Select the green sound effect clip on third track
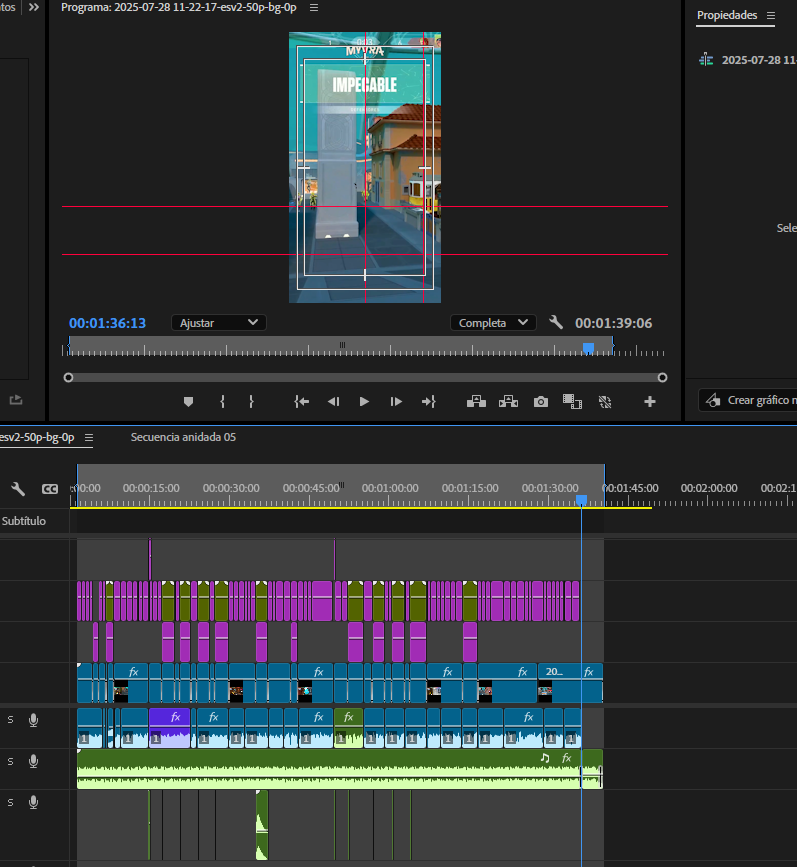The height and width of the screenshot is (867, 797). 262,825
